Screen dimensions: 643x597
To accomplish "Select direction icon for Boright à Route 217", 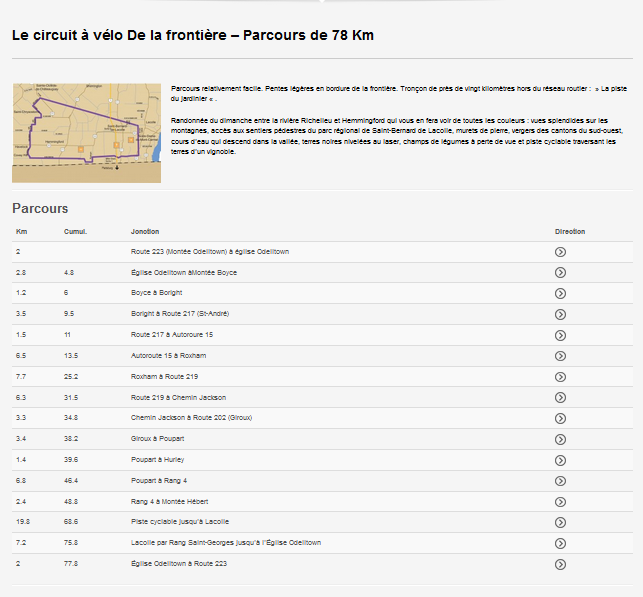I will click(560, 314).
